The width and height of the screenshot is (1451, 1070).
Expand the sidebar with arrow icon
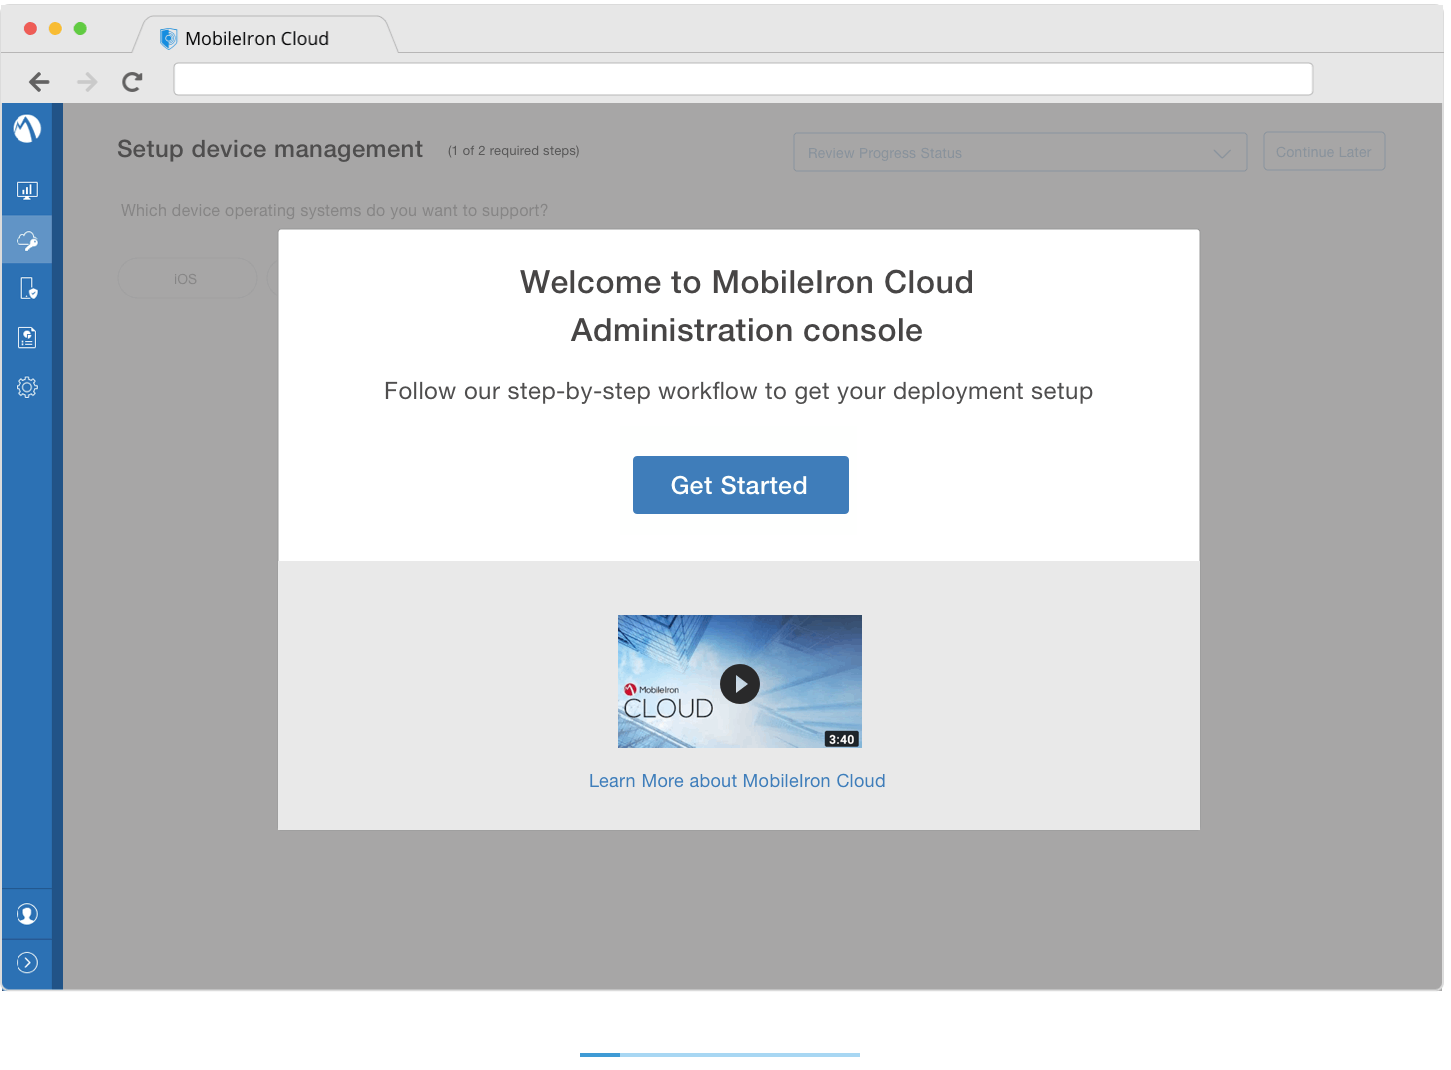pos(27,963)
